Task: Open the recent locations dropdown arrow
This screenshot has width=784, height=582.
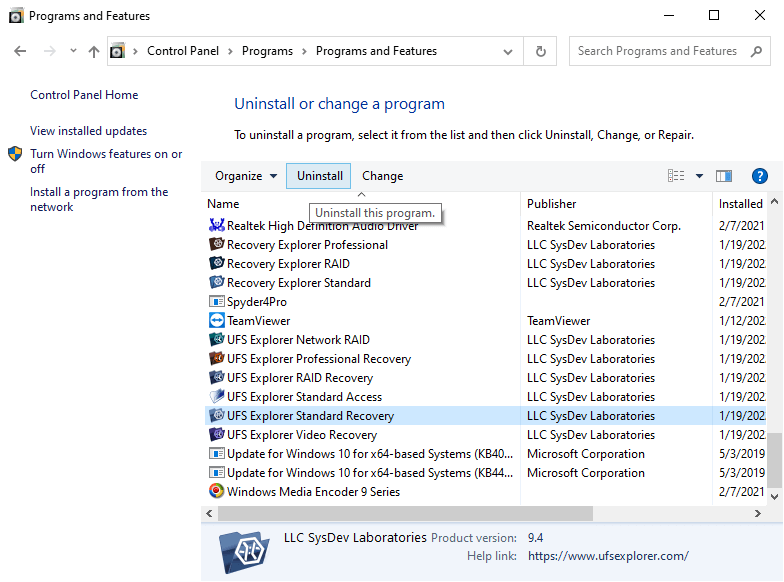Action: pos(73,51)
